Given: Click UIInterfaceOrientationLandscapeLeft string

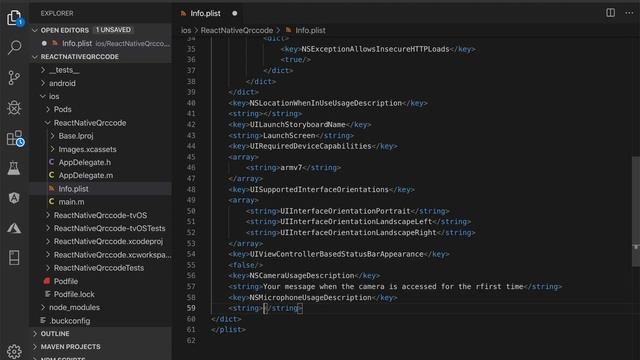Looking at the screenshot, I should [x=356, y=222].
